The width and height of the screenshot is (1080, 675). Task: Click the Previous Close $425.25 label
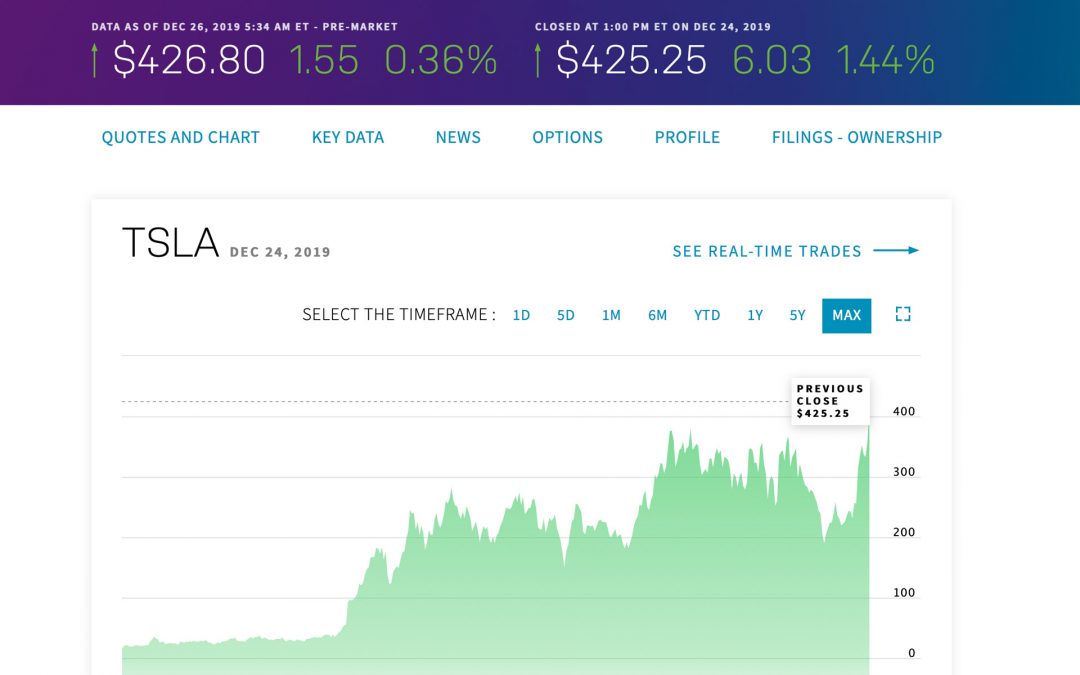pos(830,401)
